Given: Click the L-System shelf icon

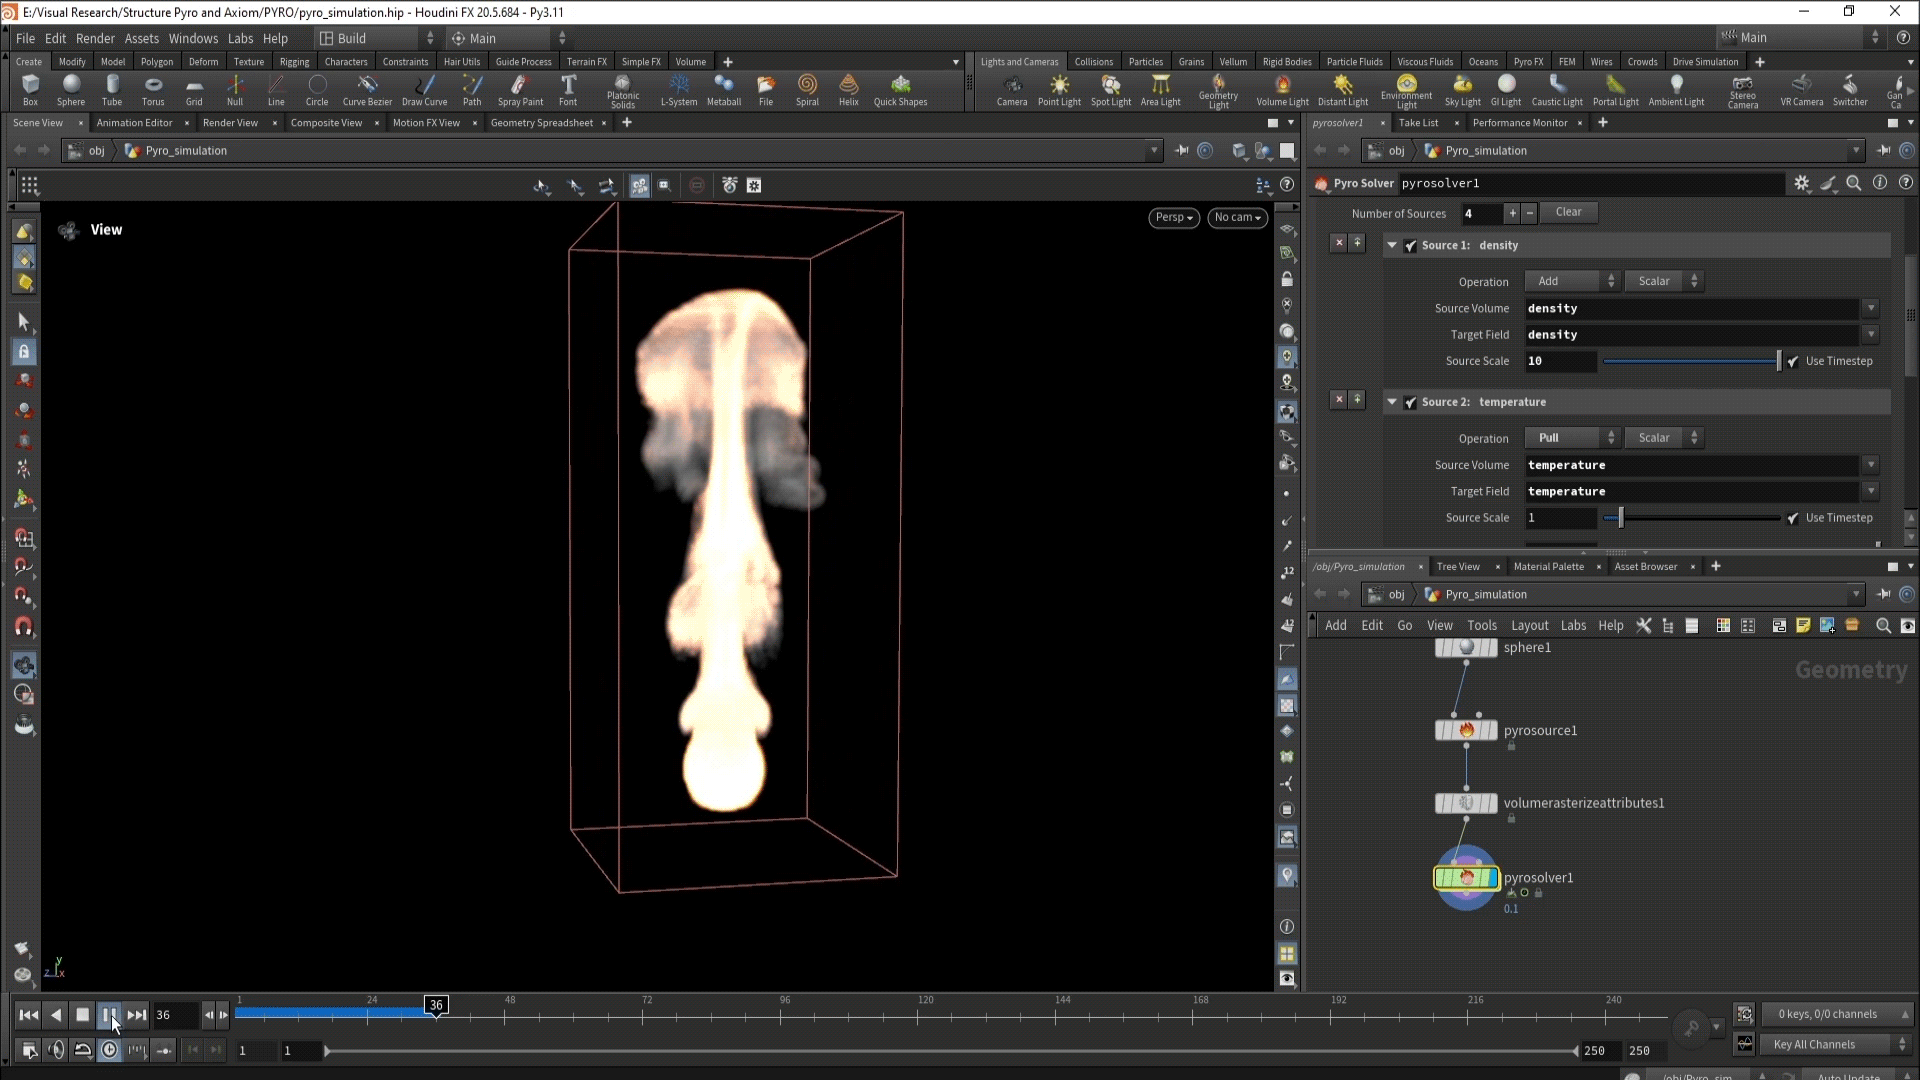Looking at the screenshot, I should [679, 89].
